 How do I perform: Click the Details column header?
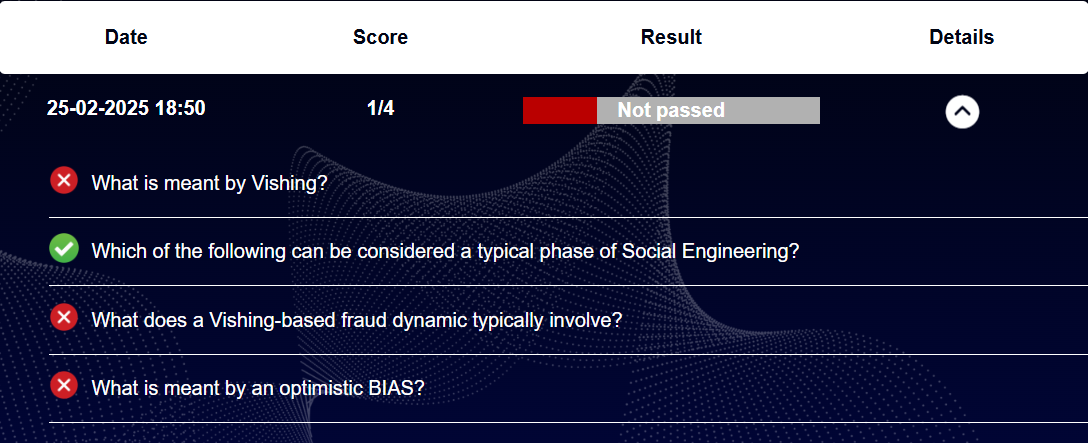point(962,37)
